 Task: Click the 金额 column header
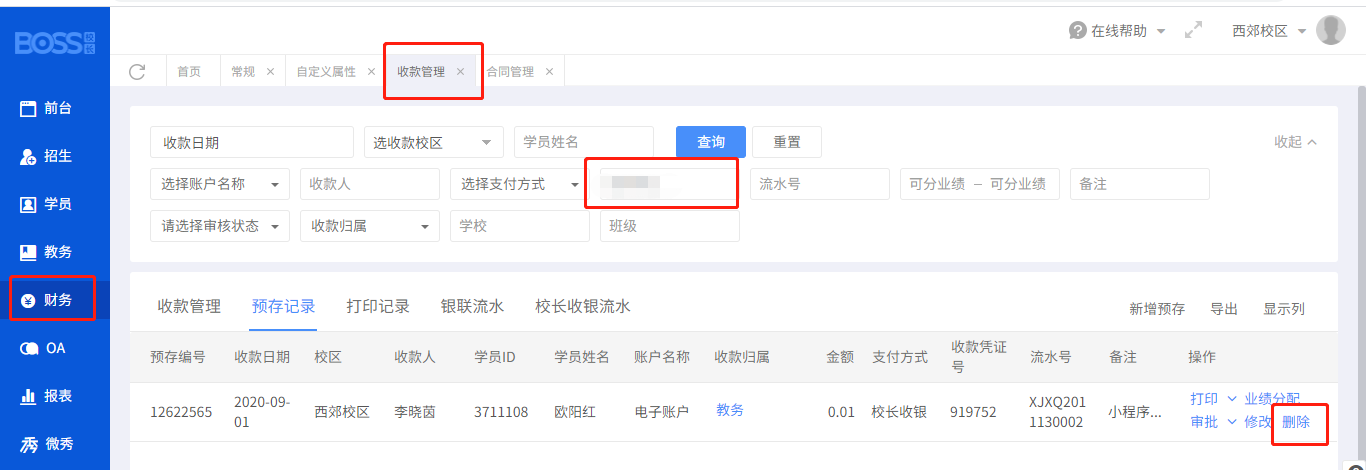840,357
